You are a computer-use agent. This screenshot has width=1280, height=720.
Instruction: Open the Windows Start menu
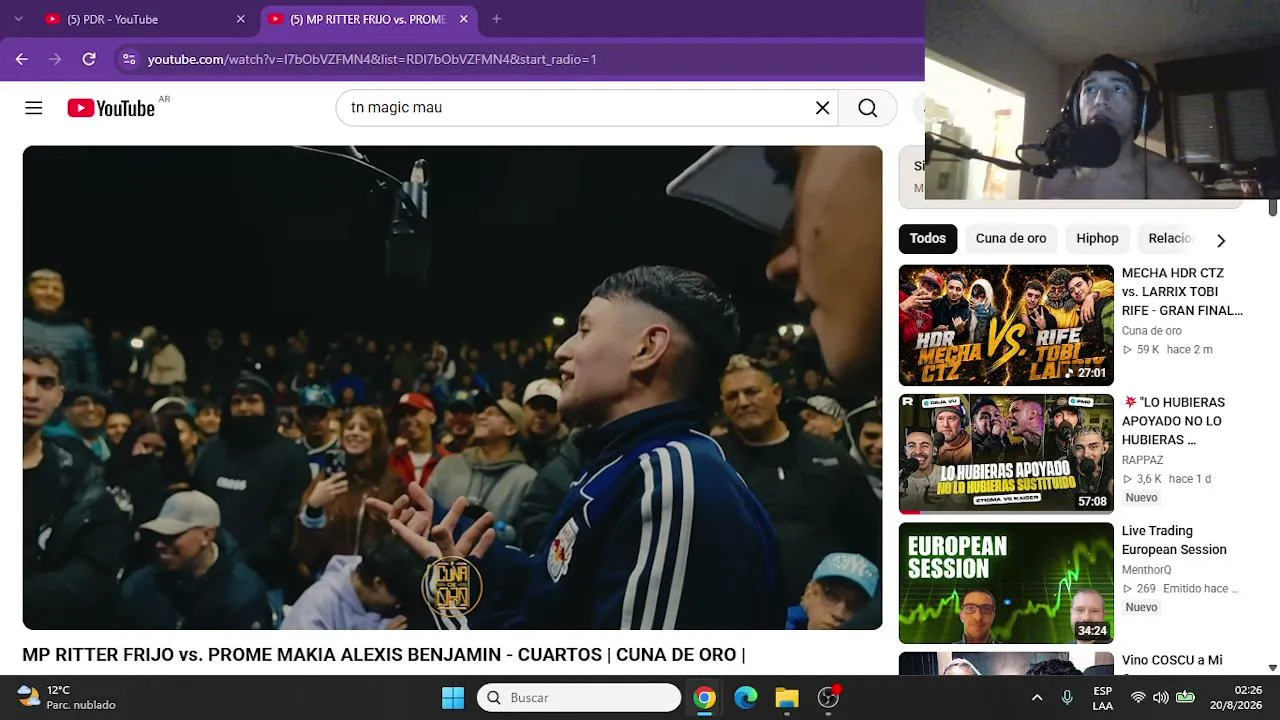tap(453, 697)
